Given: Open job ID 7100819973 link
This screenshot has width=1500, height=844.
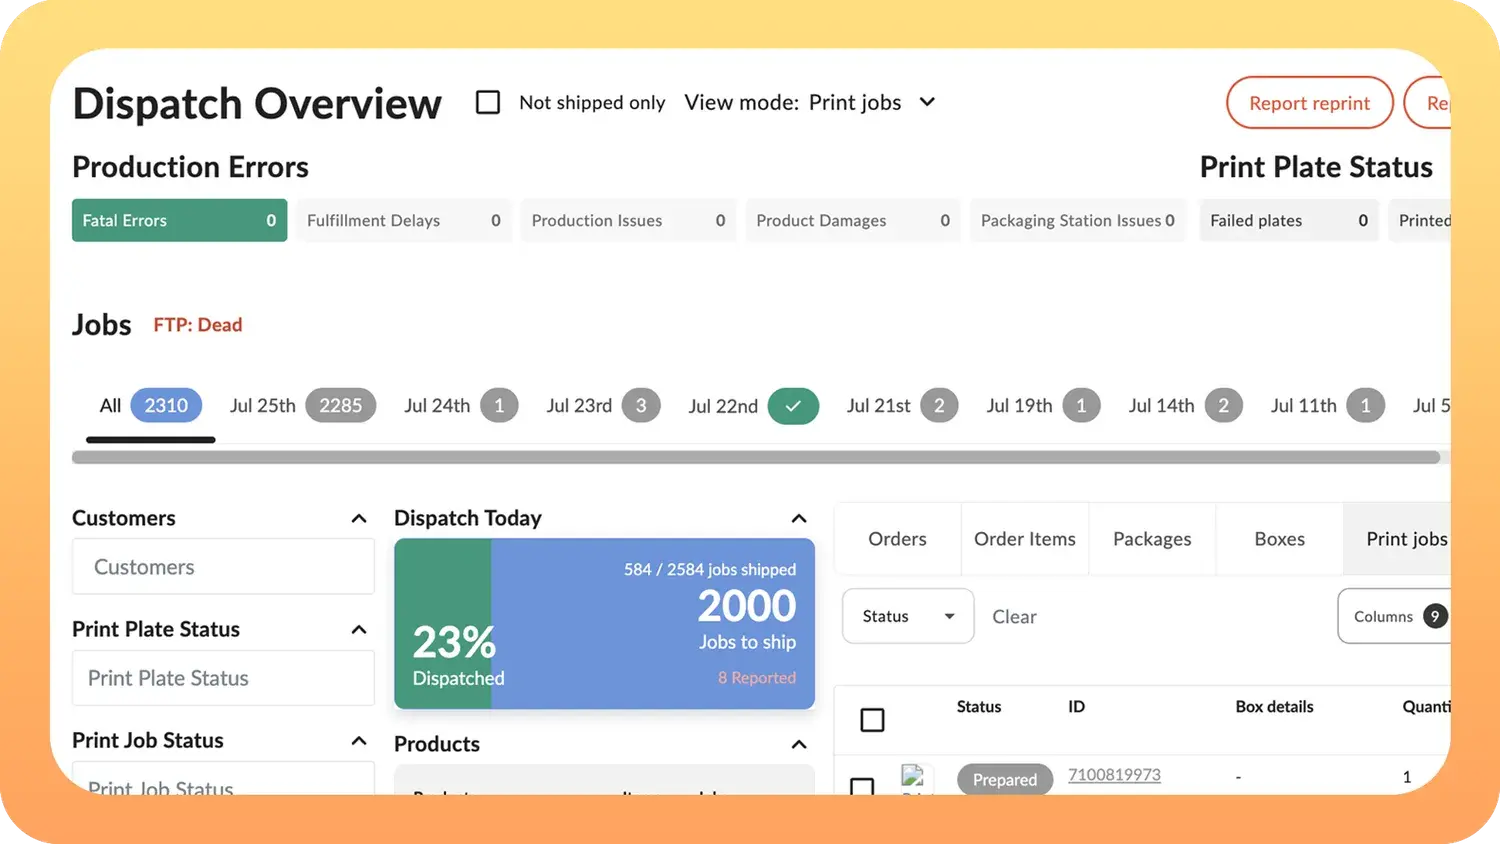Looking at the screenshot, I should pyautogui.click(x=1114, y=775).
